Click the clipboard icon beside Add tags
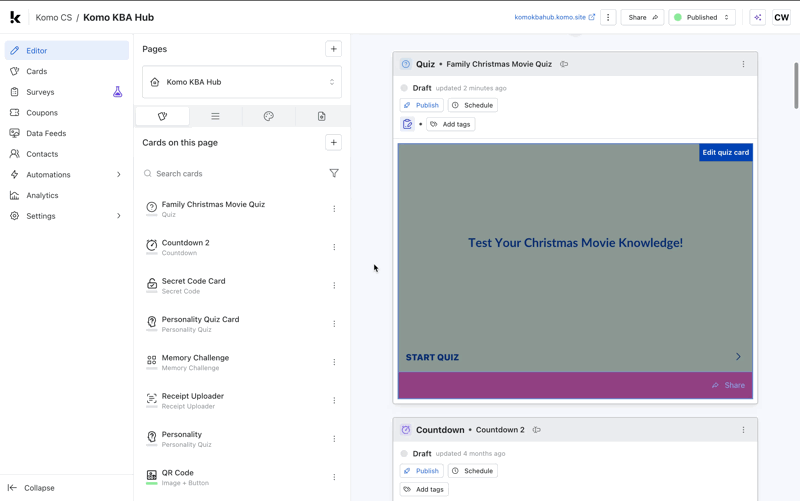Image resolution: width=800 pixels, height=501 pixels. pyautogui.click(x=408, y=125)
